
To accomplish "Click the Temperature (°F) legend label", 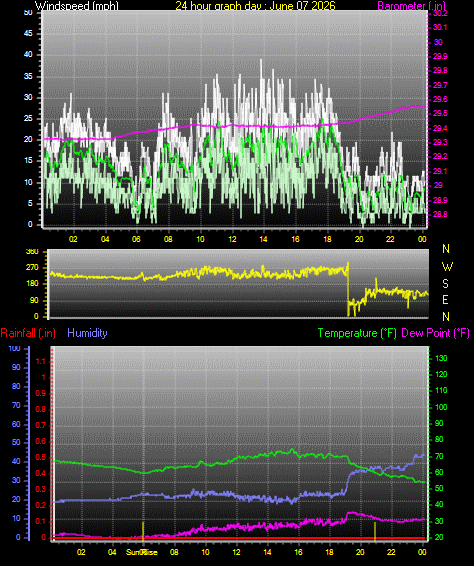I will click(357, 333).
